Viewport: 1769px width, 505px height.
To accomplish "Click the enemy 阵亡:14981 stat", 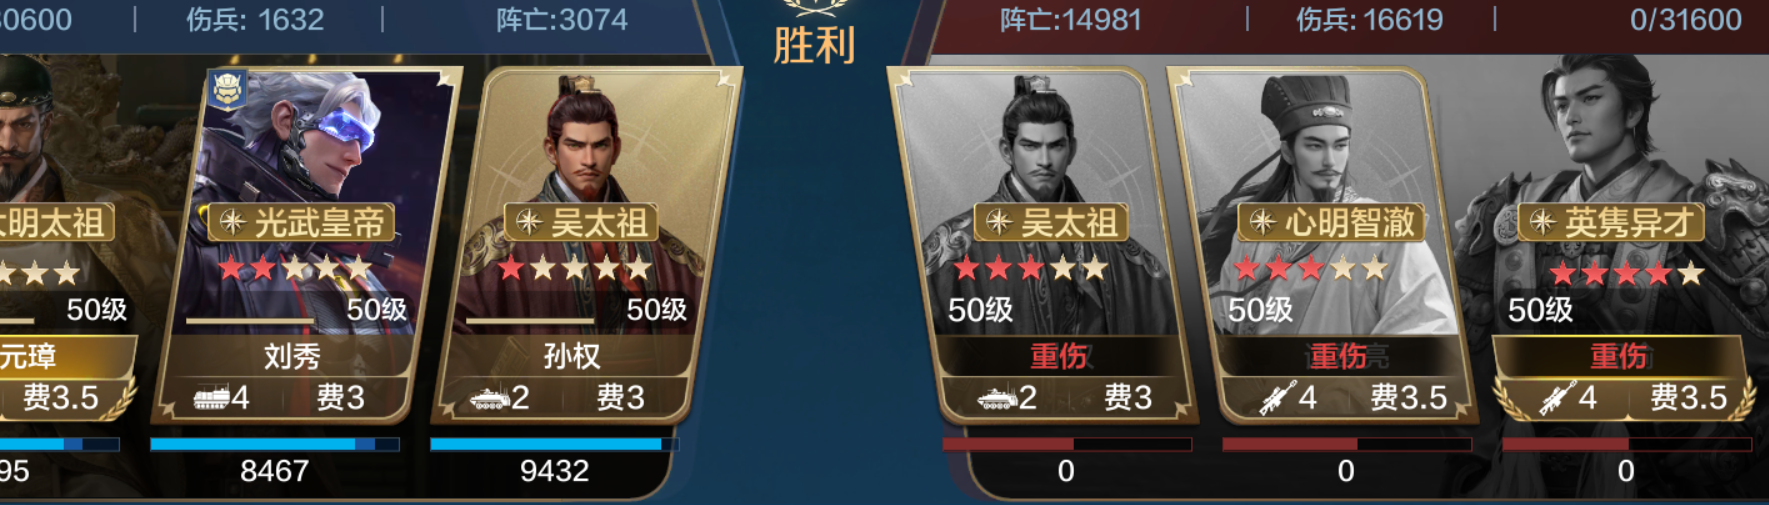I will pyautogui.click(x=1071, y=20).
